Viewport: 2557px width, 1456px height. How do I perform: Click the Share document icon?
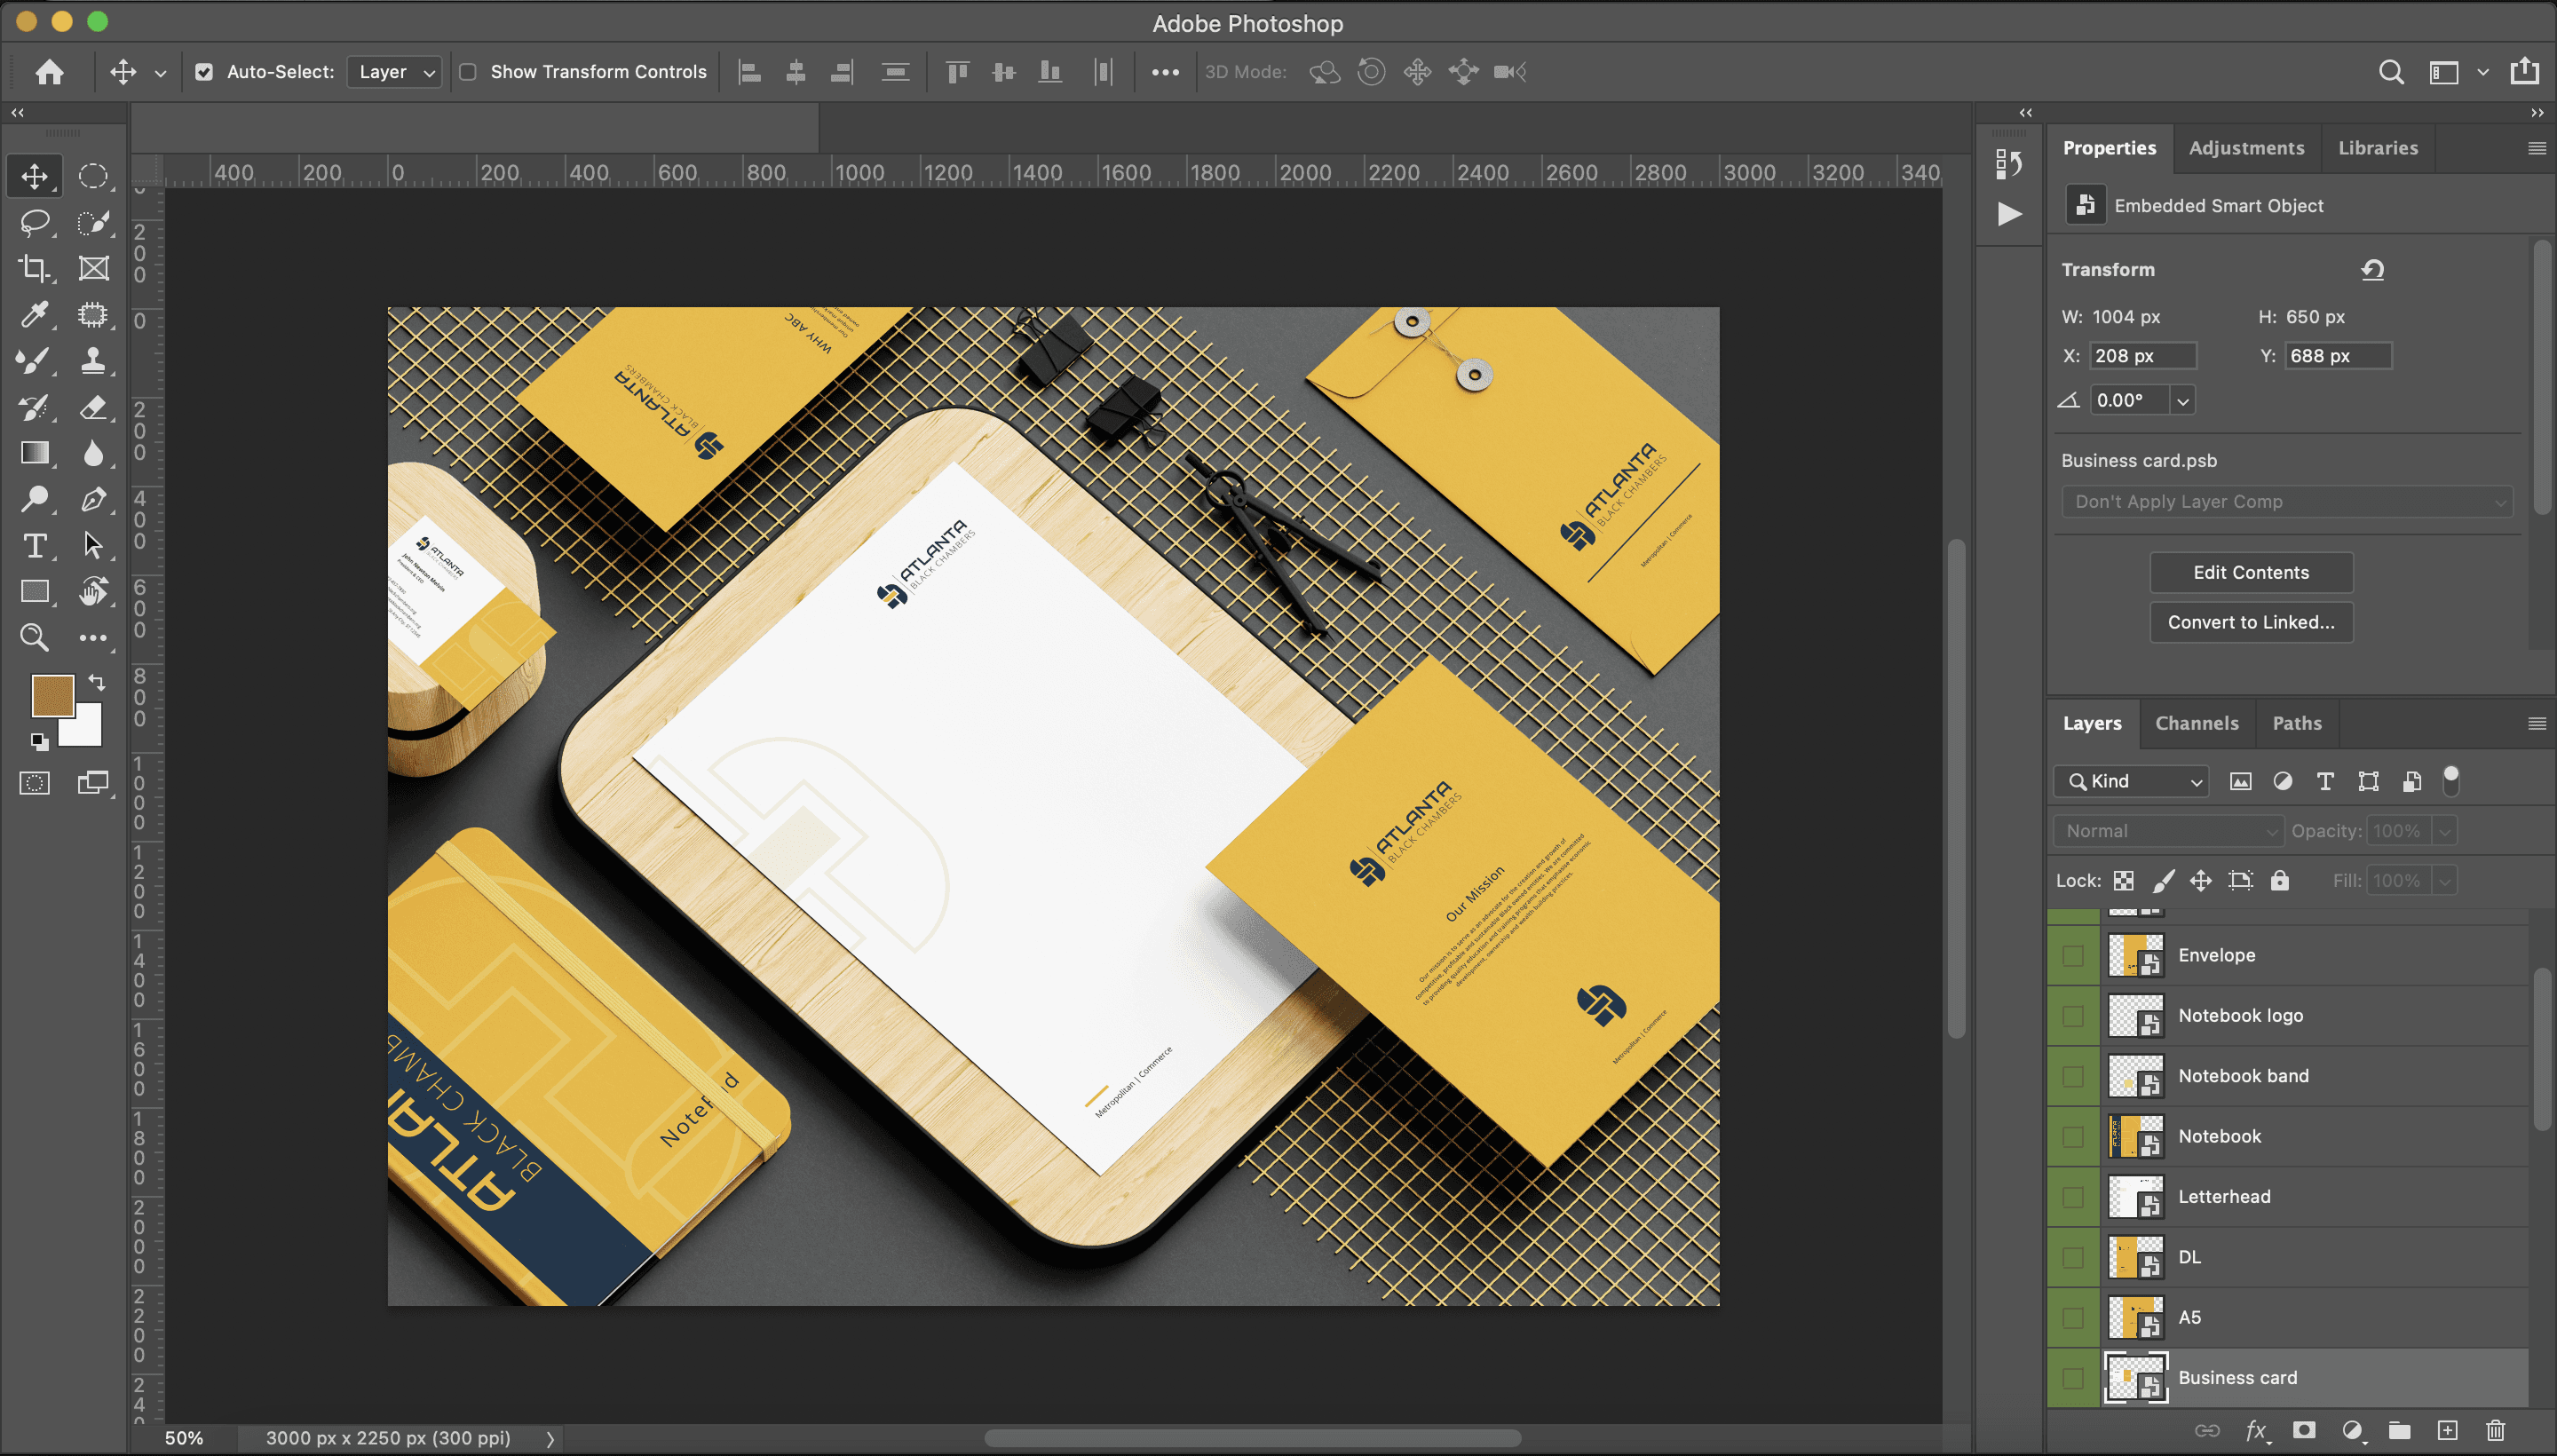2524,71
